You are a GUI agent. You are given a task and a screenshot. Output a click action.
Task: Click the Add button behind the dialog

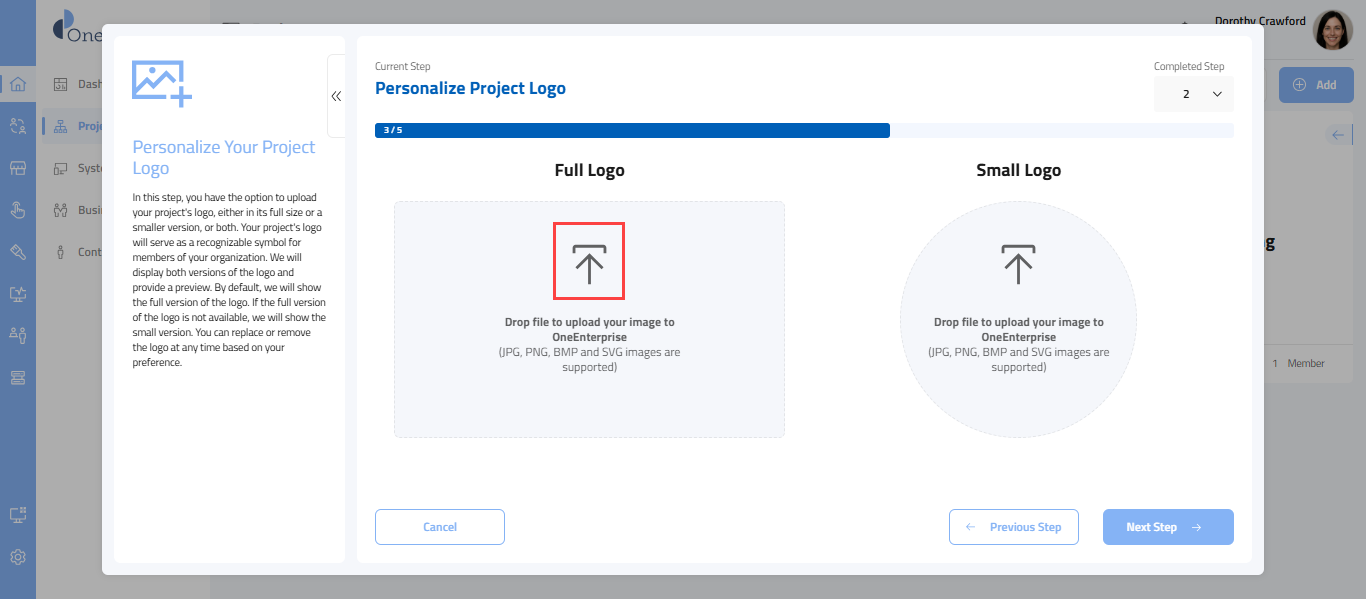[x=1315, y=85]
